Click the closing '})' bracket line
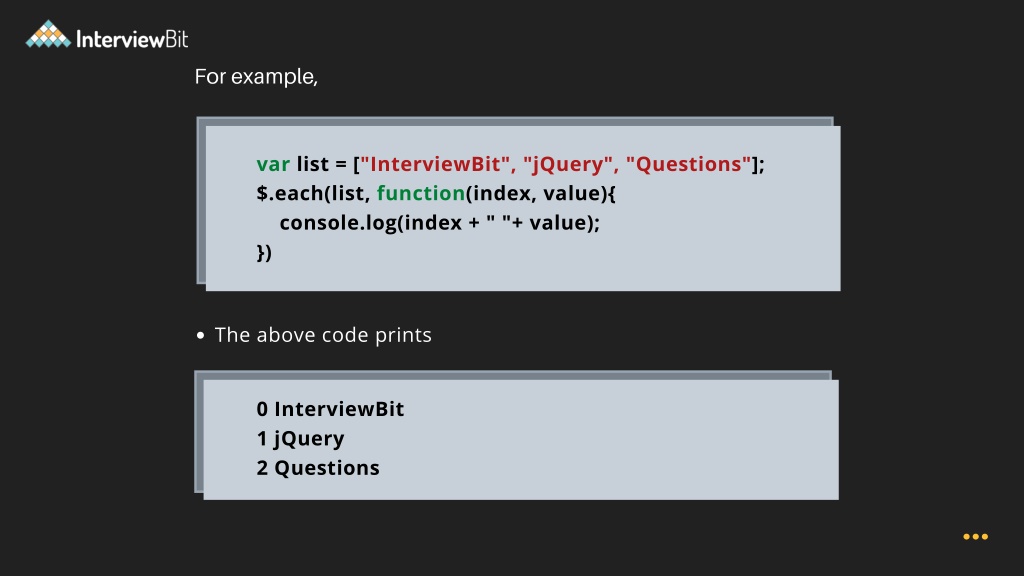 pos(264,253)
